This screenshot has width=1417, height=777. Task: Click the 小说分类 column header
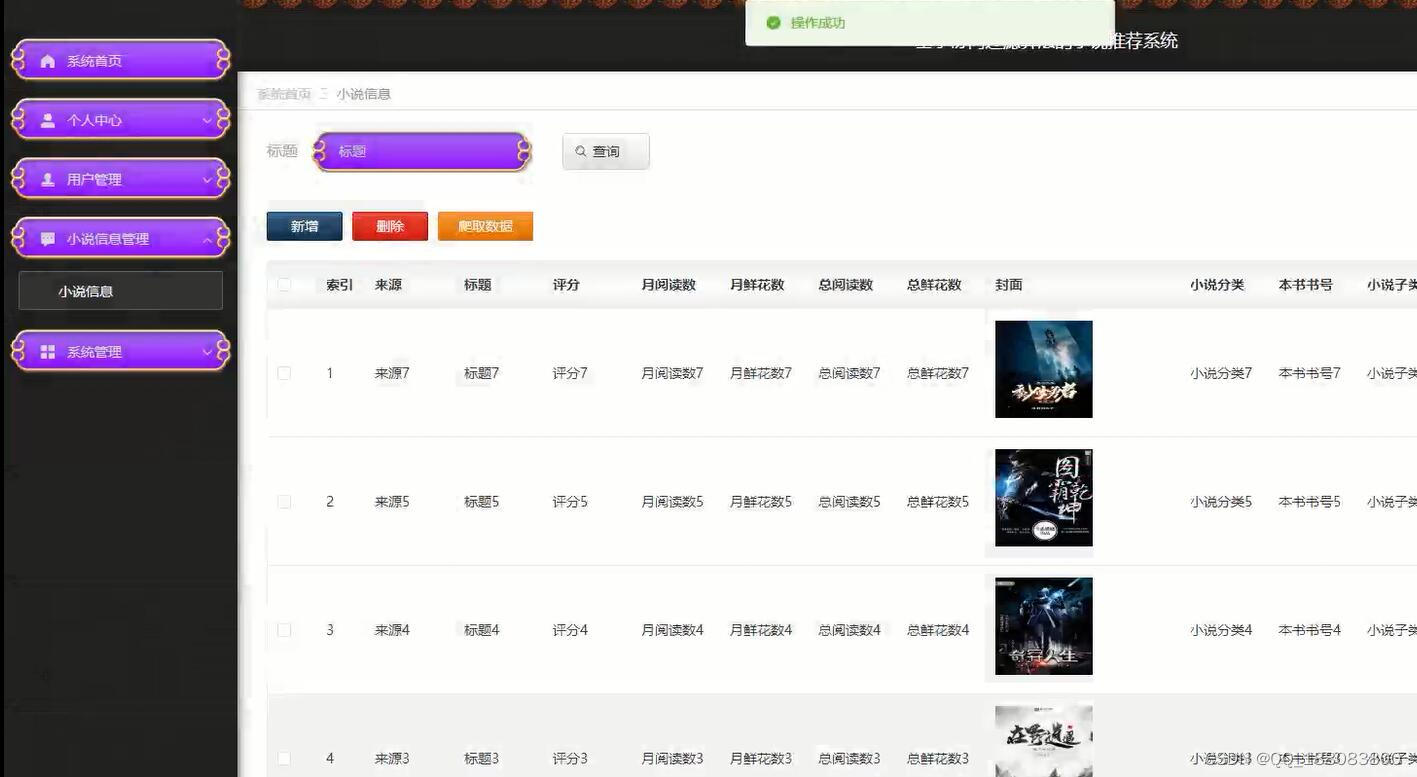point(1217,285)
